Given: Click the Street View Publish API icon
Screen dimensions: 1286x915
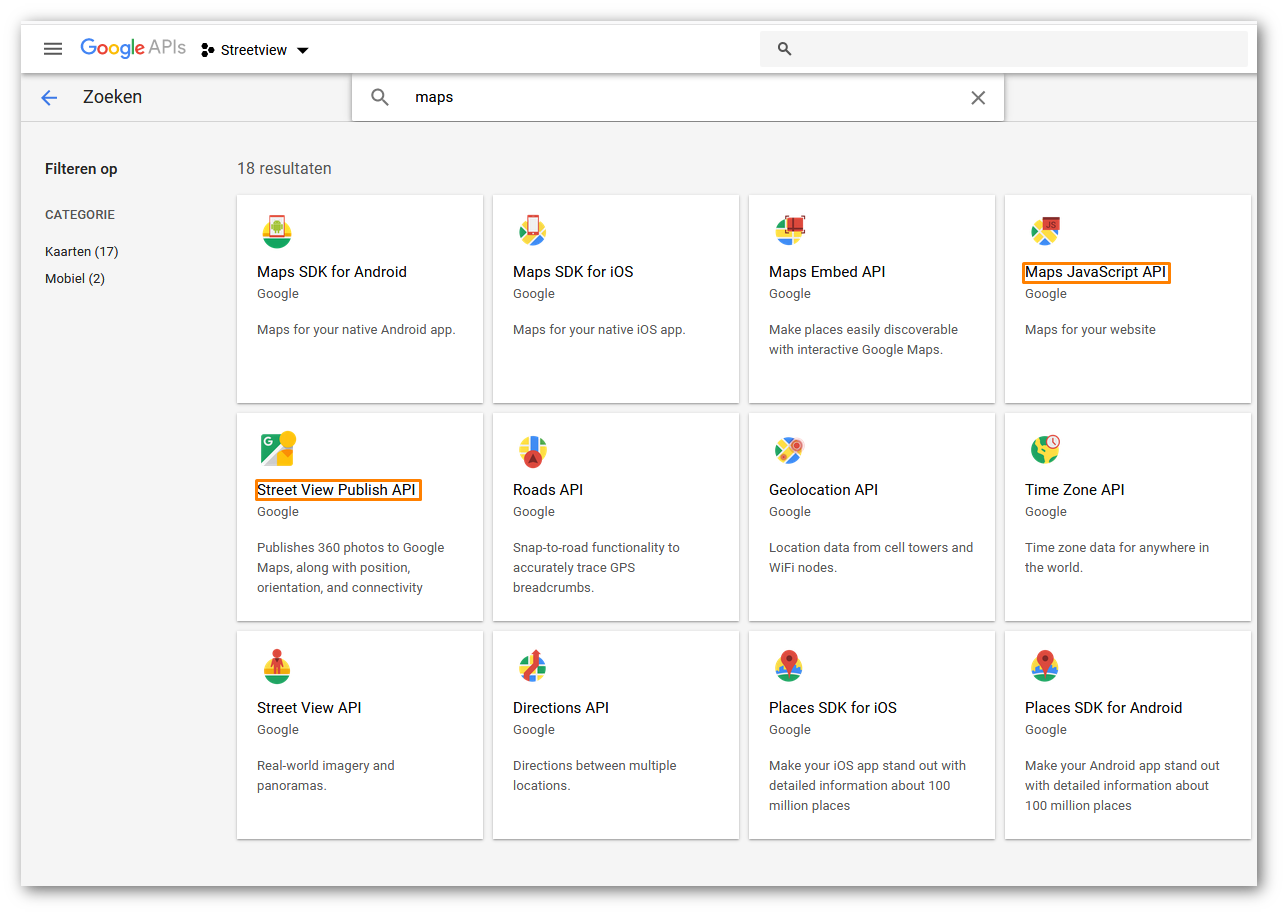Looking at the screenshot, I should 279,448.
